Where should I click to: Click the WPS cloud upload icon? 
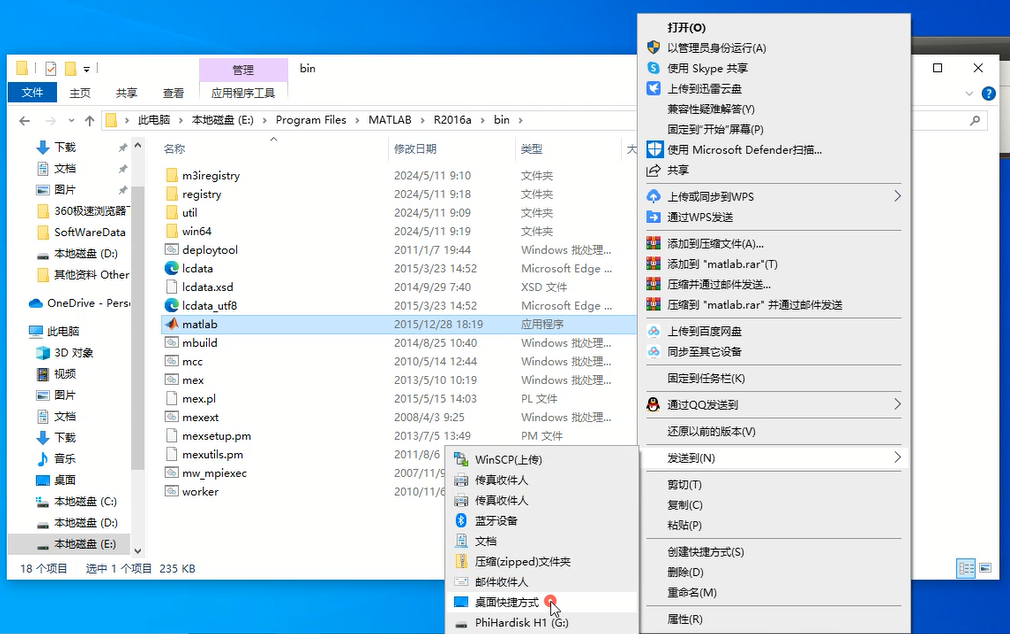coord(653,197)
